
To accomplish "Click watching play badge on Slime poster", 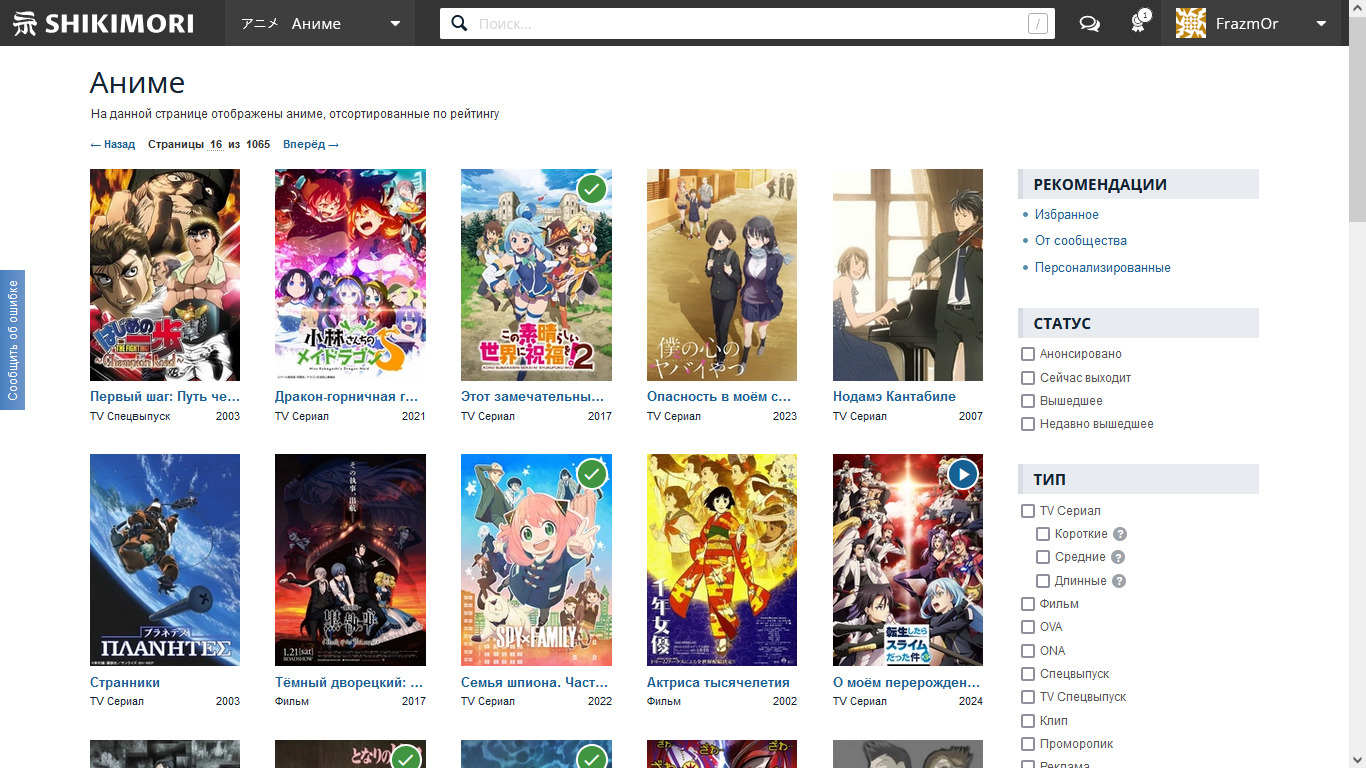I will click(x=963, y=473).
